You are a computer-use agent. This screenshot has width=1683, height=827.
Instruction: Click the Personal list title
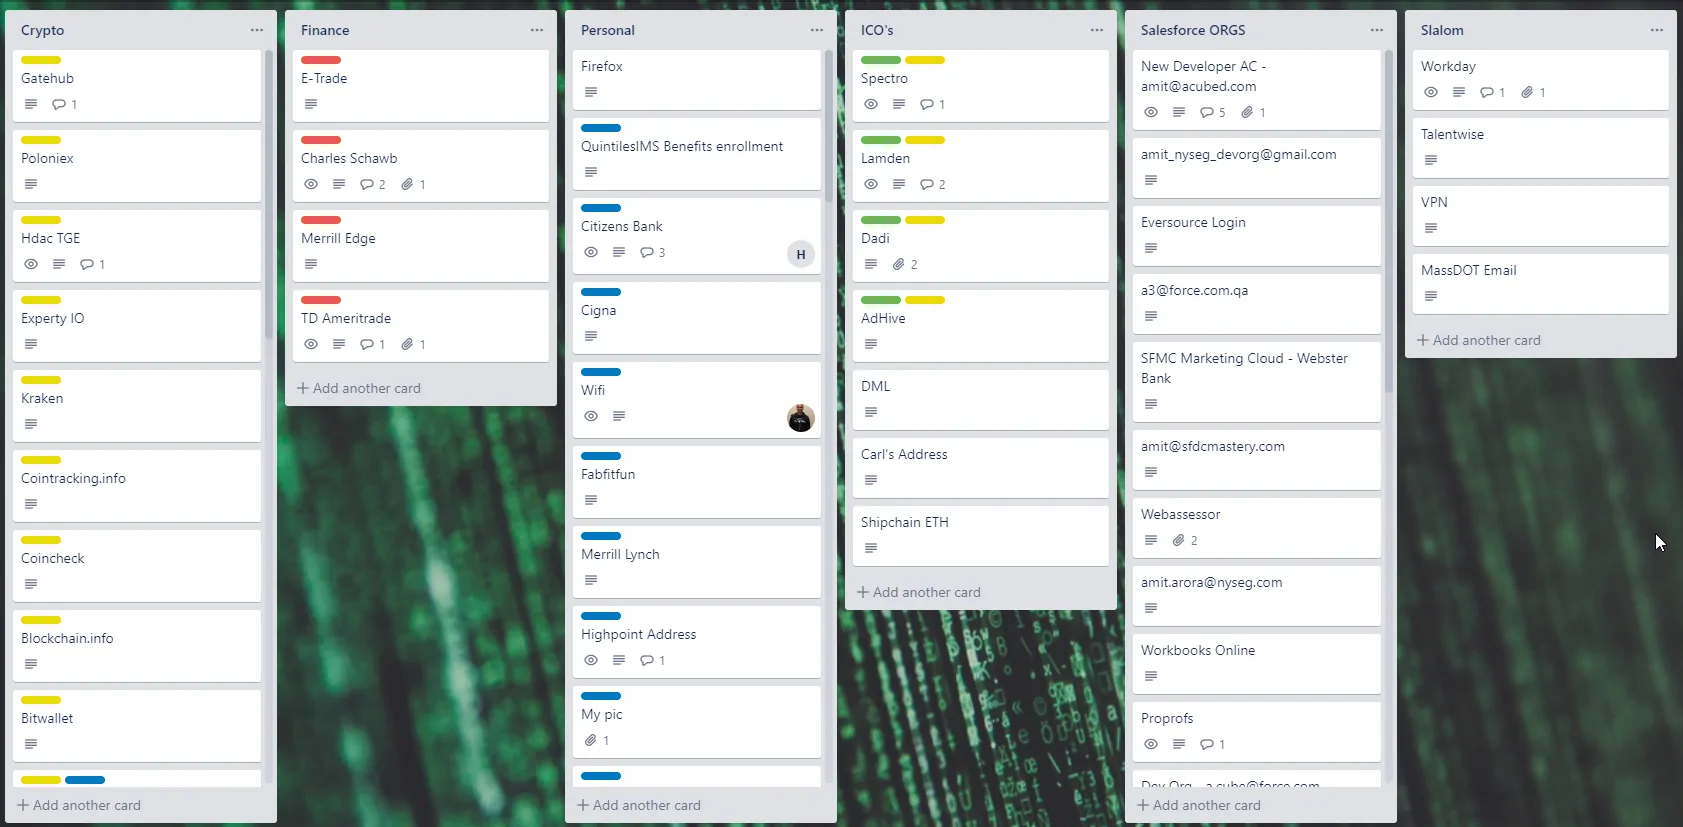[608, 30]
